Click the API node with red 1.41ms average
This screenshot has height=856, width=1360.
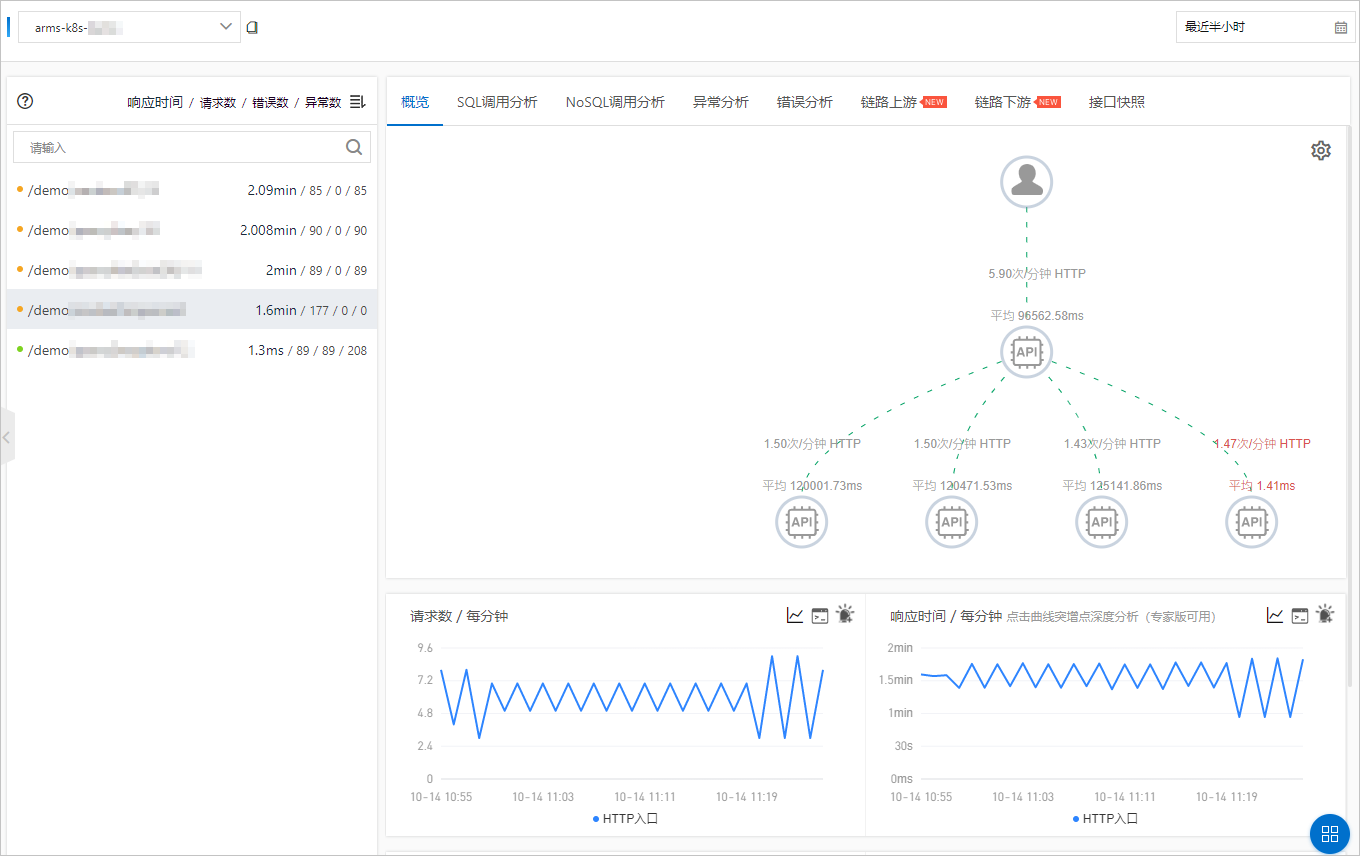tap(1252, 522)
